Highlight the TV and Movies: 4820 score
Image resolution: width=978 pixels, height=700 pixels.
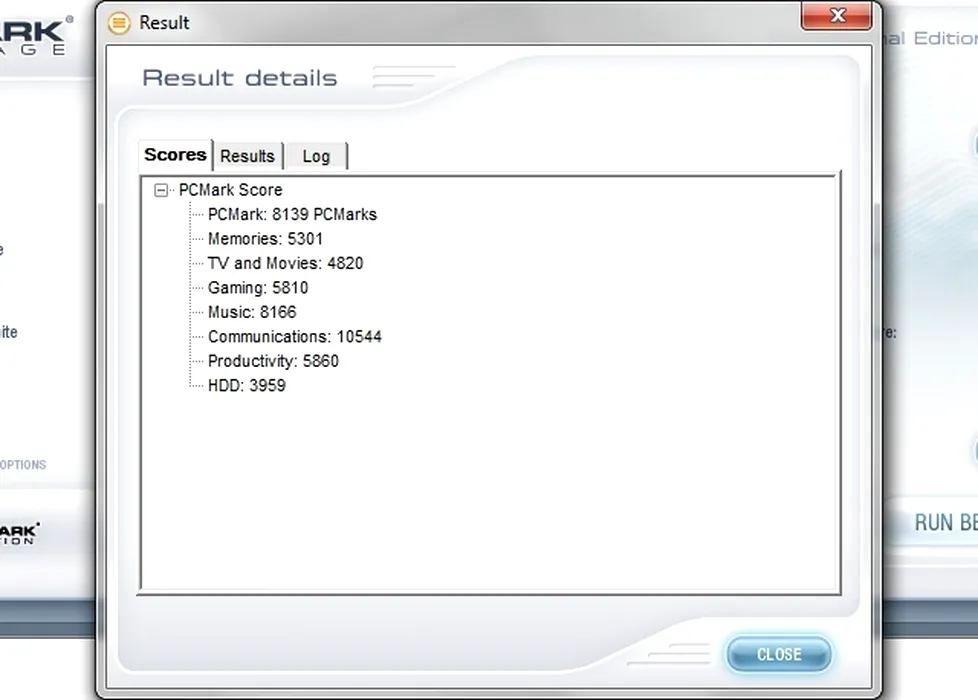pyautogui.click(x=285, y=263)
